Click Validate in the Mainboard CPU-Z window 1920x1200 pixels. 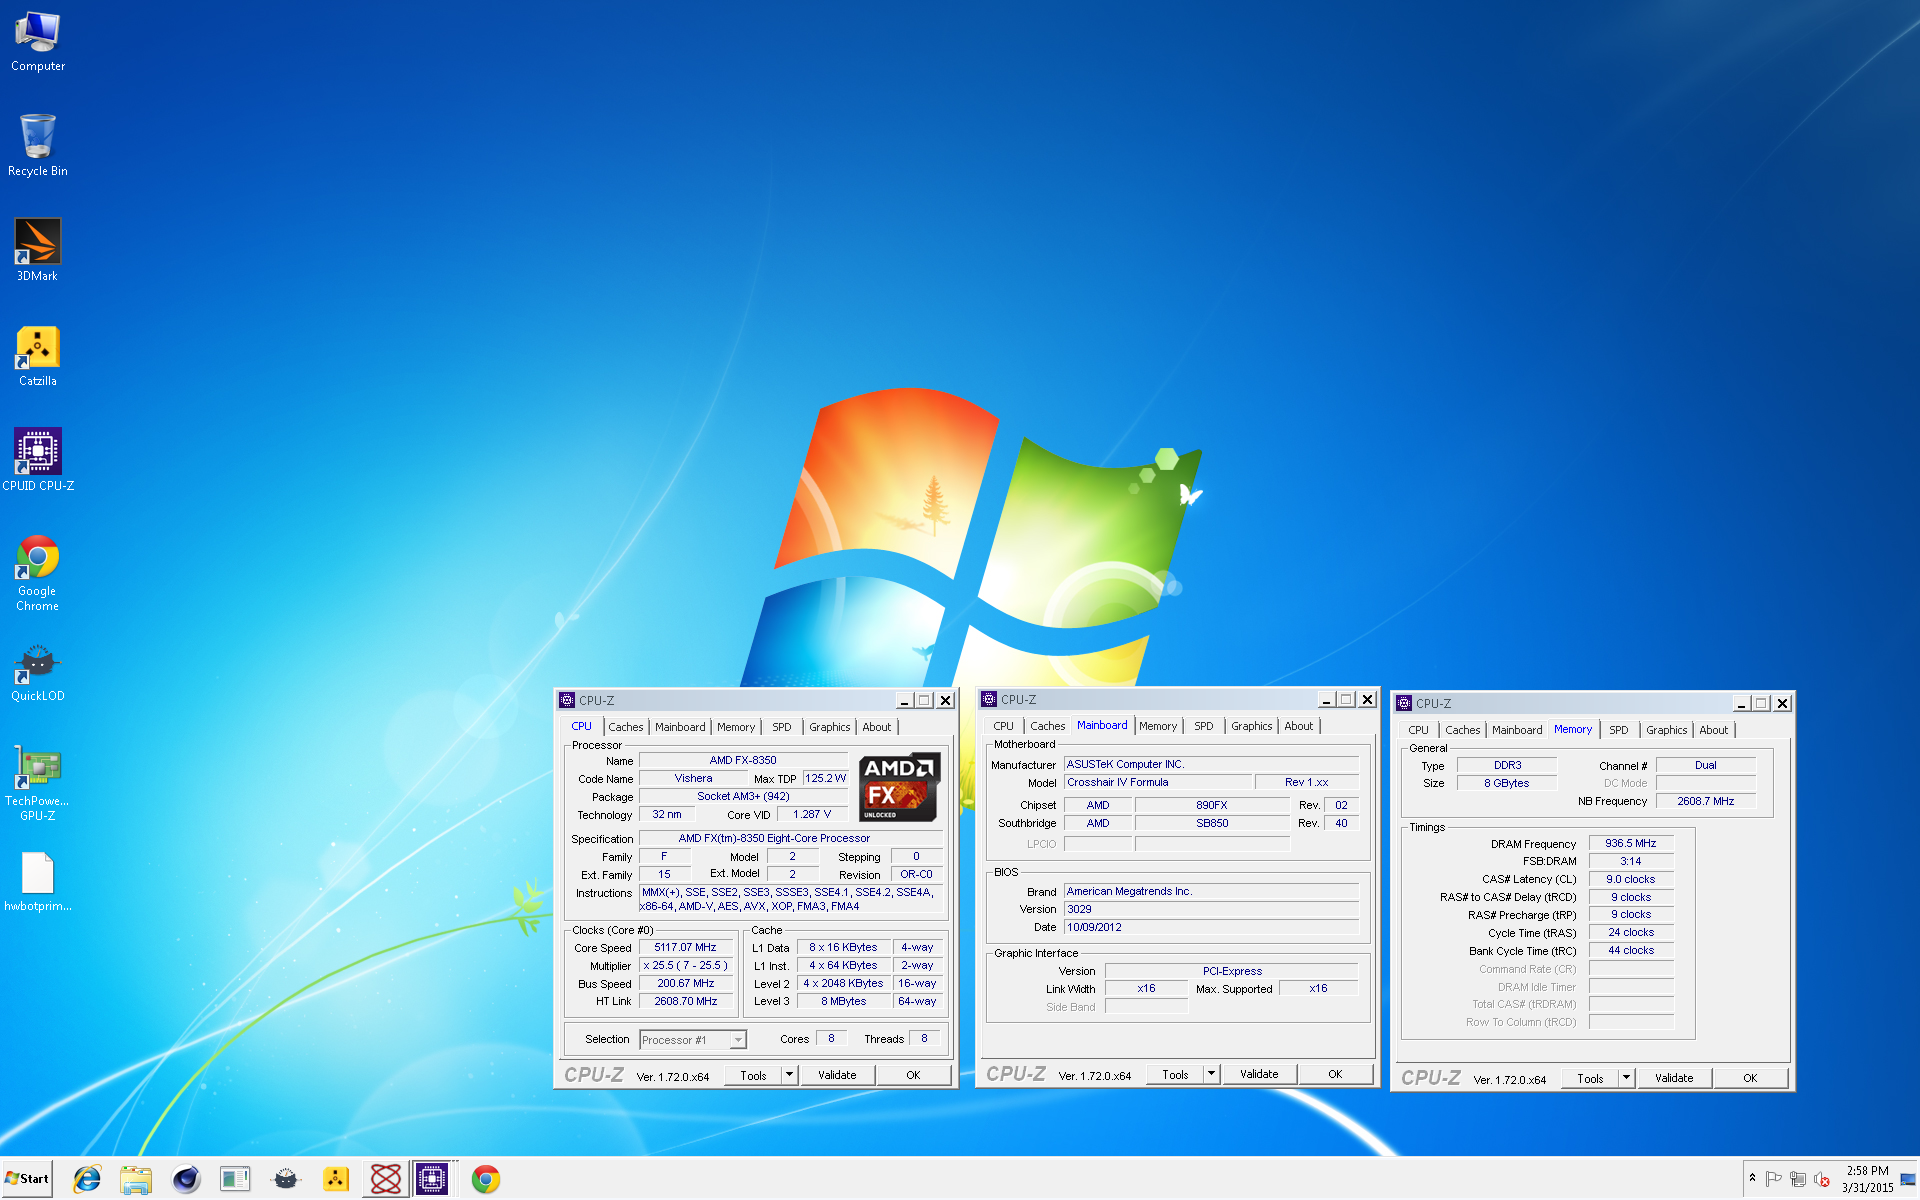click(1259, 1074)
